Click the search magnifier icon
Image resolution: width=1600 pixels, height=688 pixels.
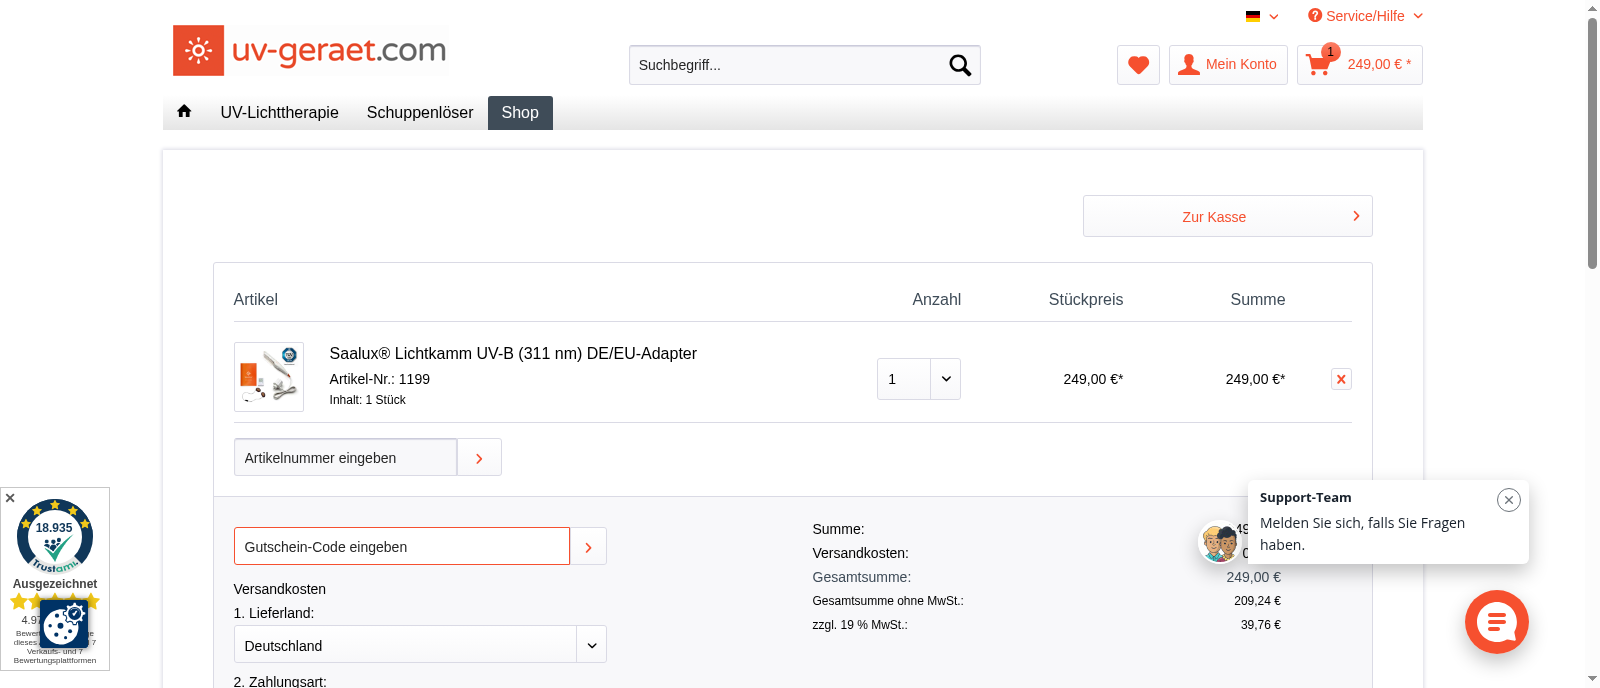pyautogui.click(x=959, y=65)
